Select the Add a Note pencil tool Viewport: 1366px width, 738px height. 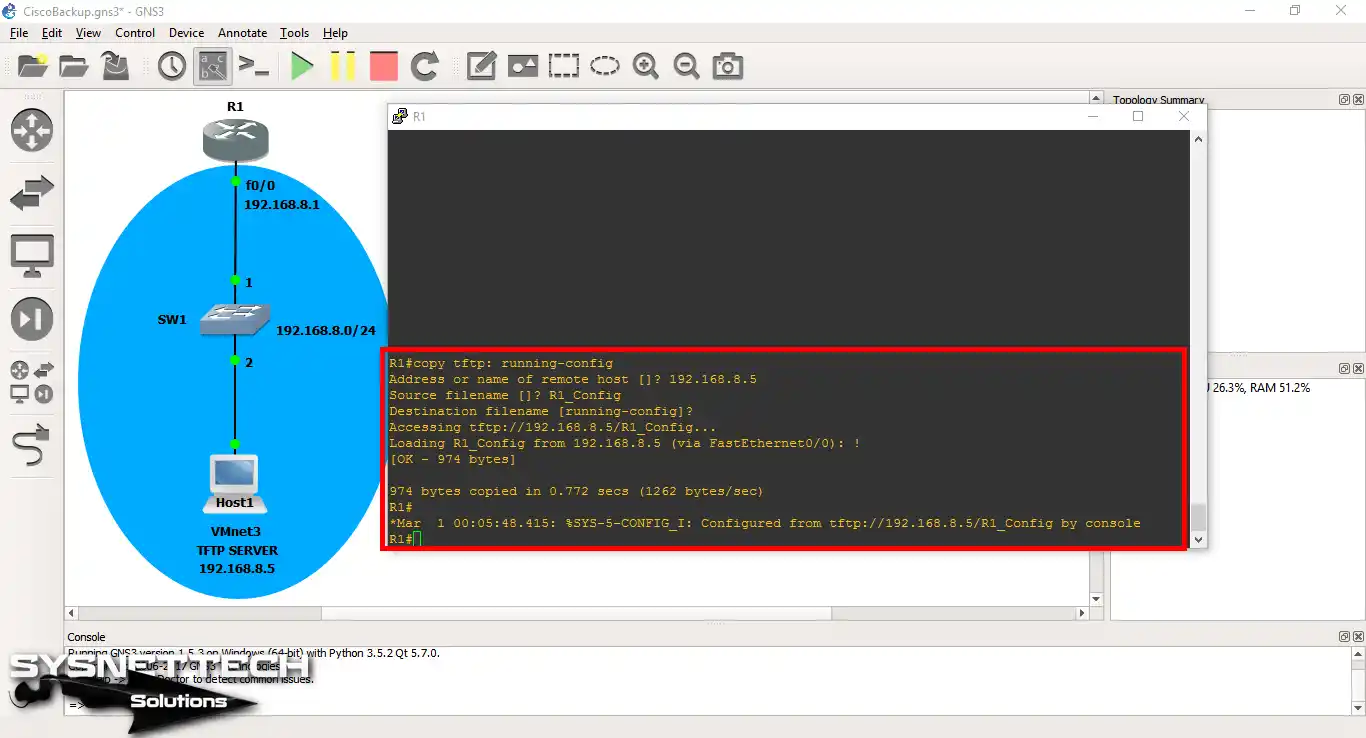click(x=481, y=66)
